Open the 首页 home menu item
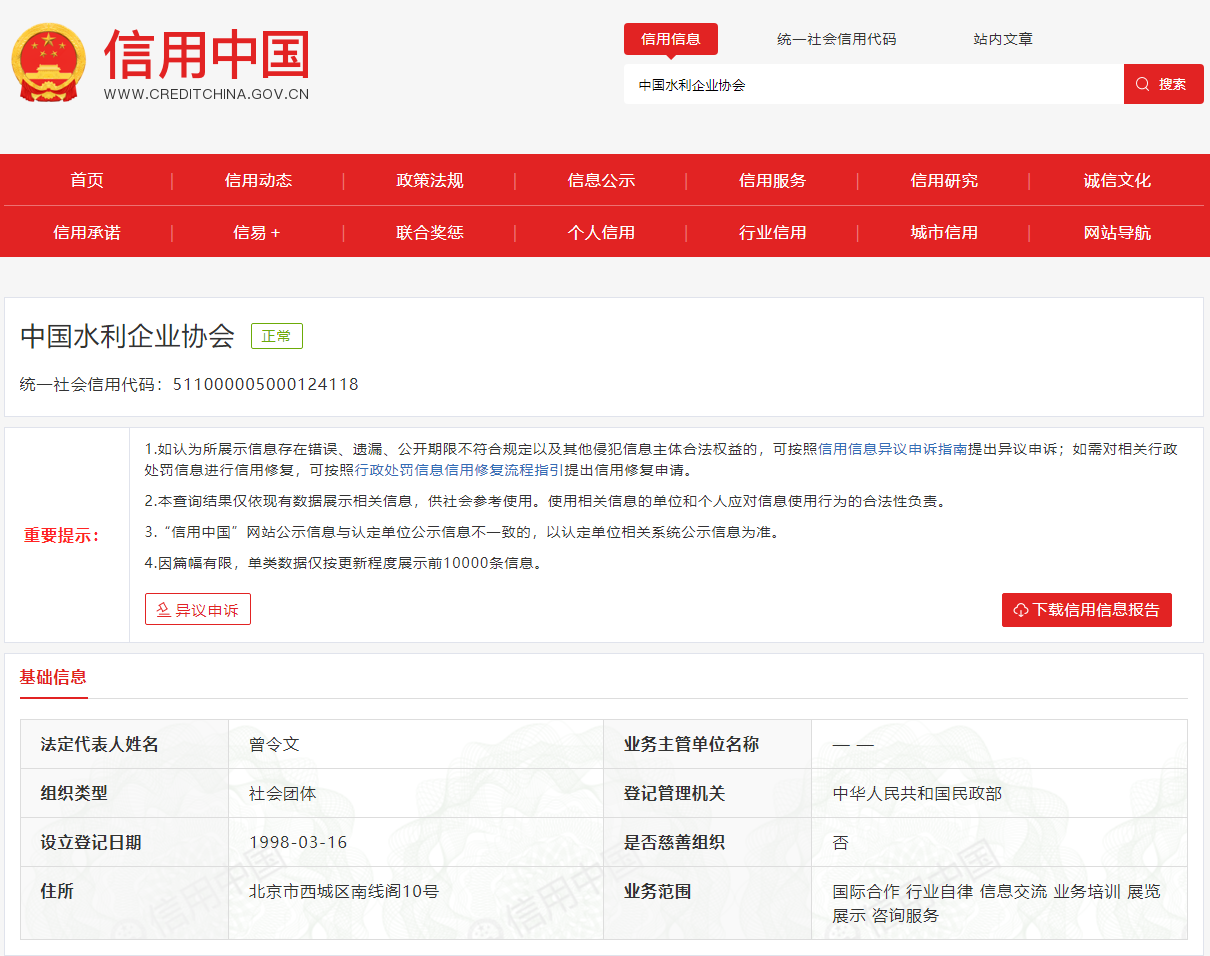The image size is (1210, 956). (x=87, y=181)
